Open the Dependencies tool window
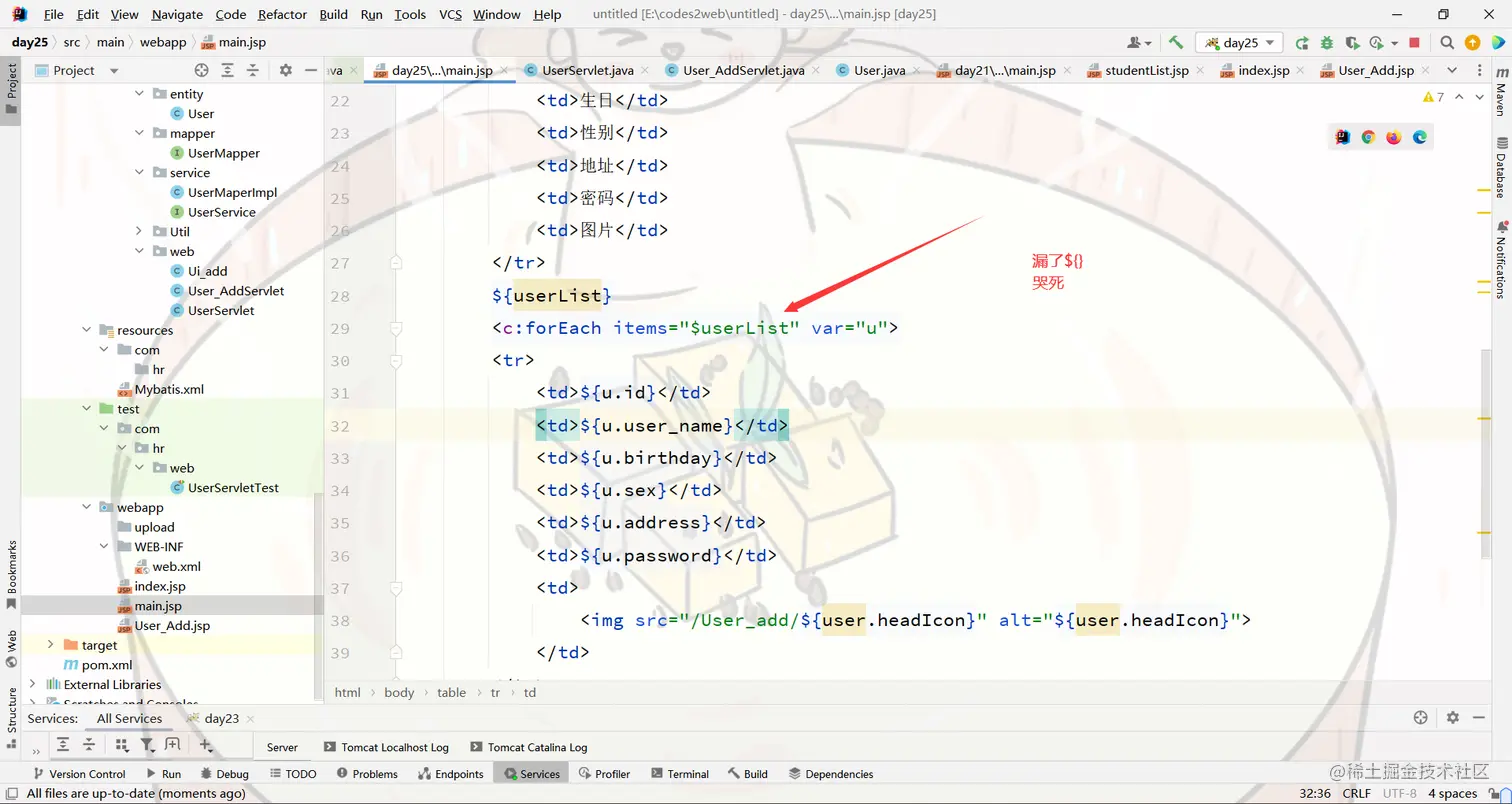 pos(831,774)
